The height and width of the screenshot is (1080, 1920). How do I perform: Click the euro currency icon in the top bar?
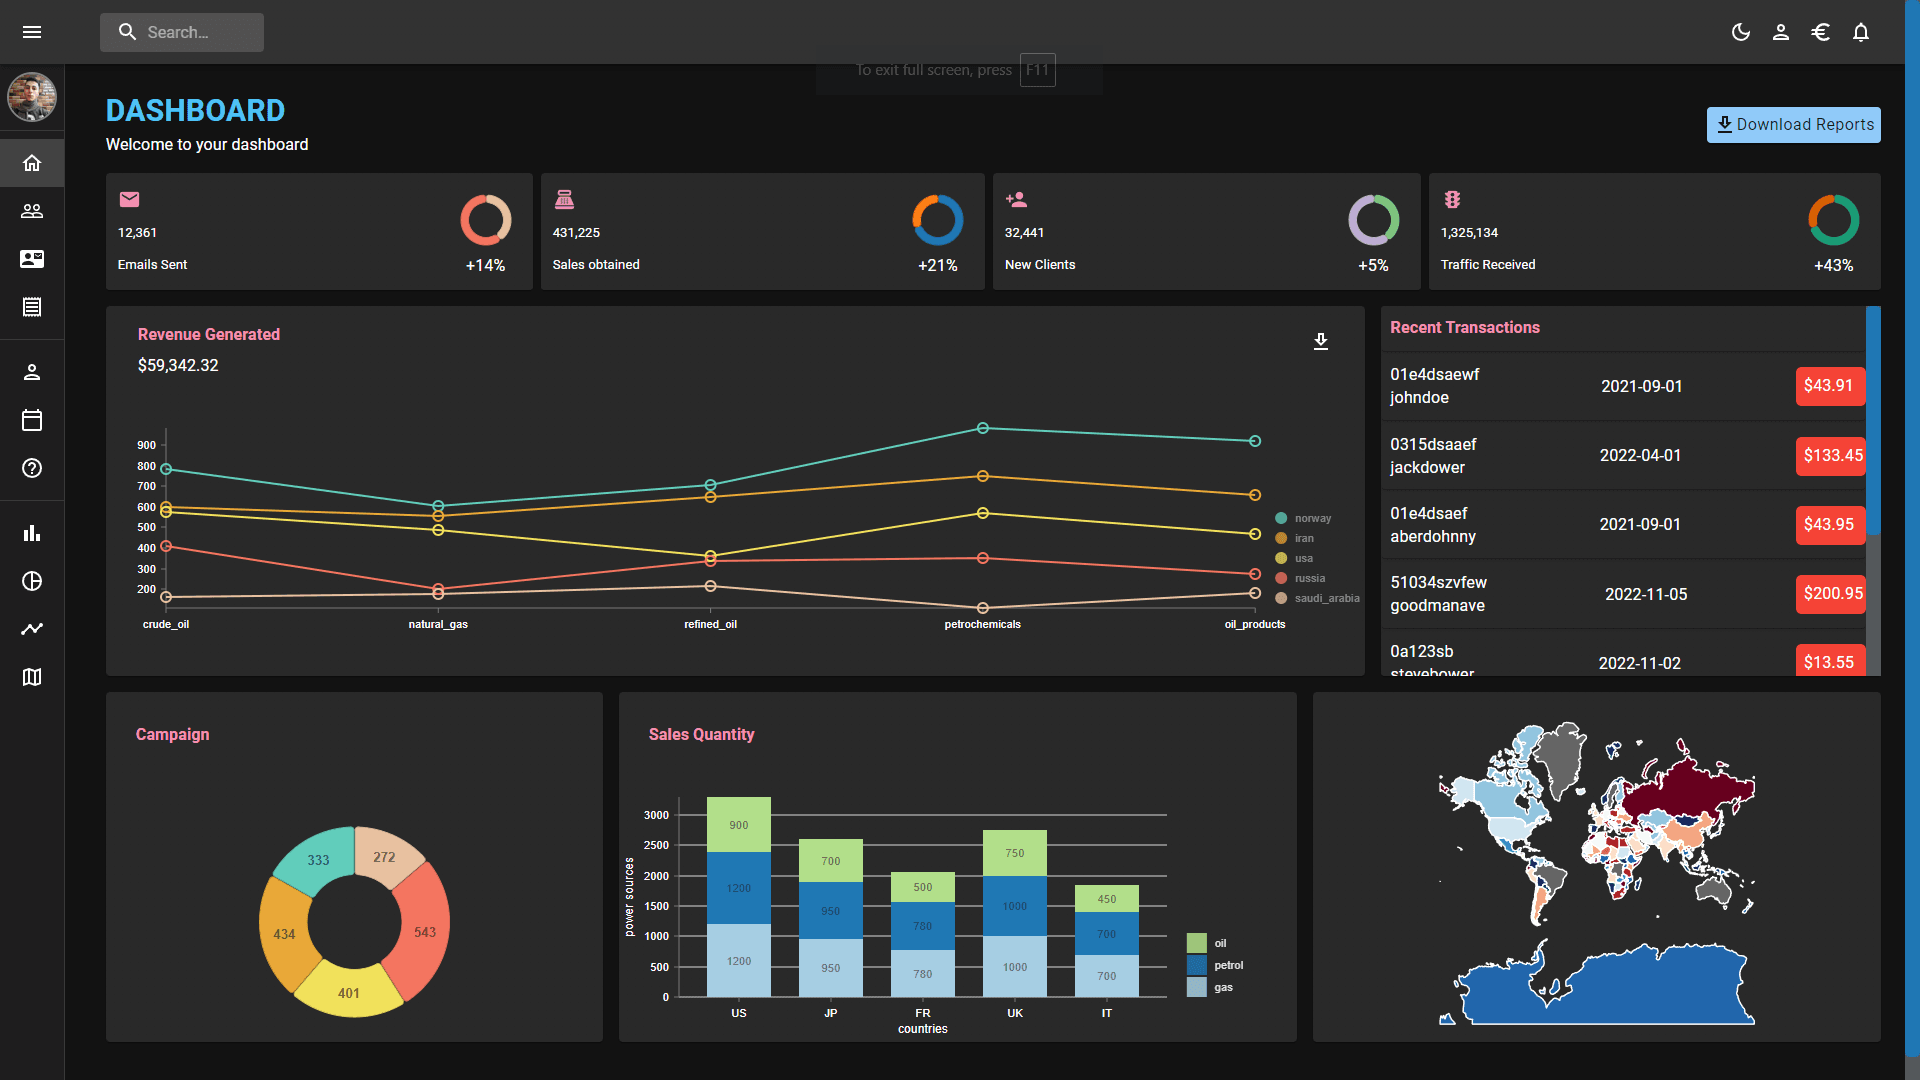tap(1821, 32)
